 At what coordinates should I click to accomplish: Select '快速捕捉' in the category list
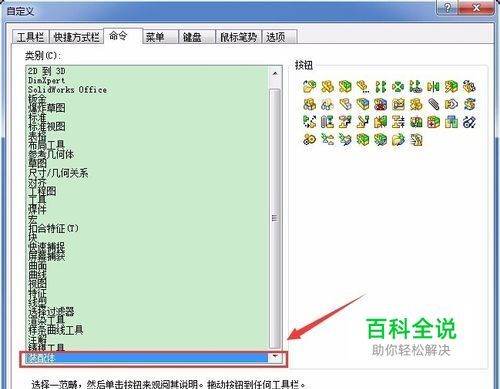(x=47, y=247)
